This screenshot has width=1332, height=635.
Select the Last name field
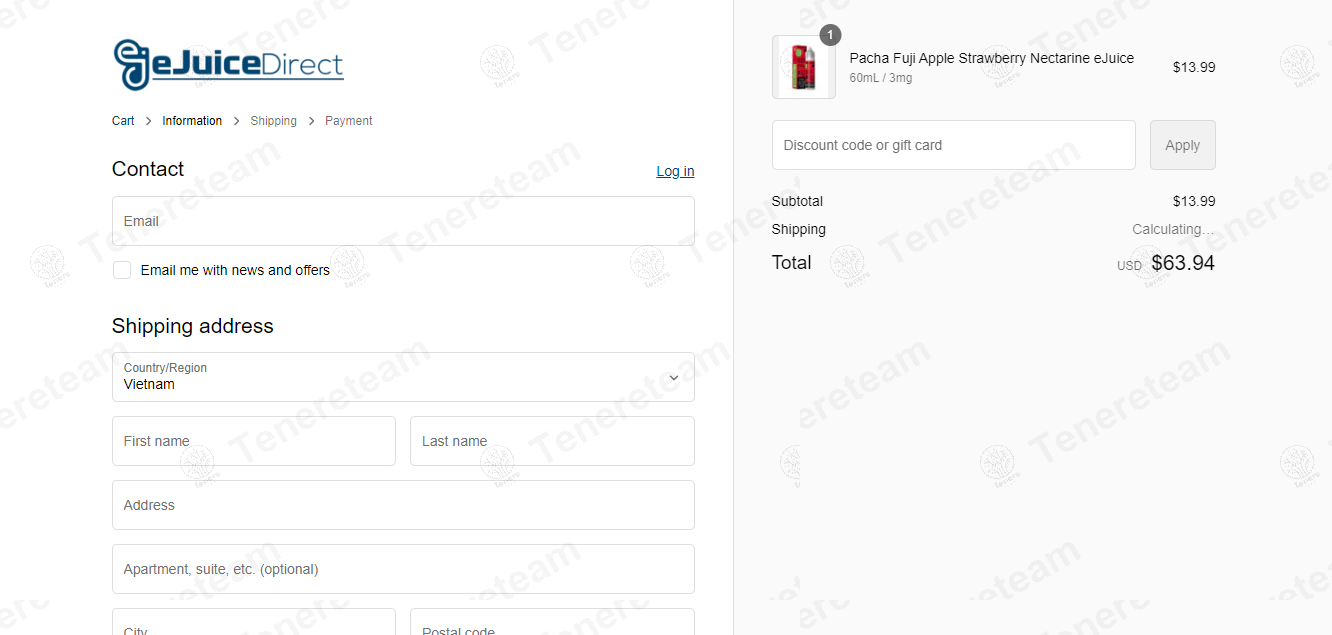552,441
